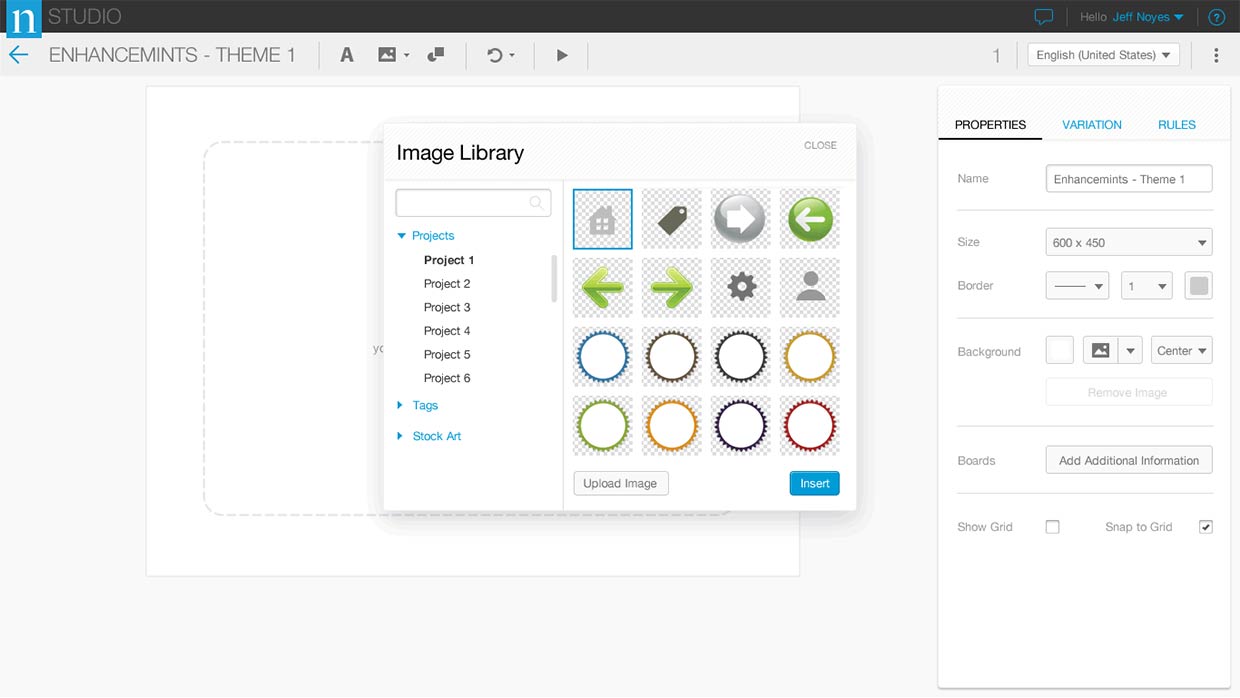Select the green round left arrow image

810,219
